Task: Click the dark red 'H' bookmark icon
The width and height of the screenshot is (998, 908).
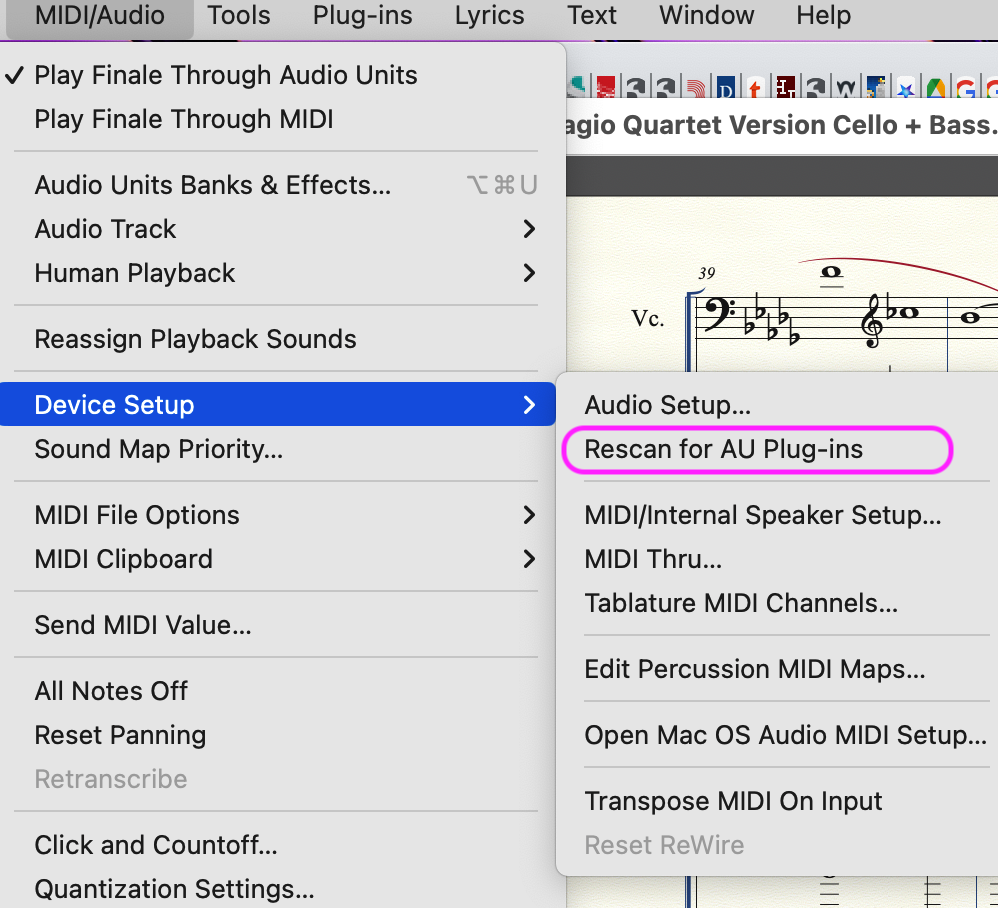Action: click(786, 89)
